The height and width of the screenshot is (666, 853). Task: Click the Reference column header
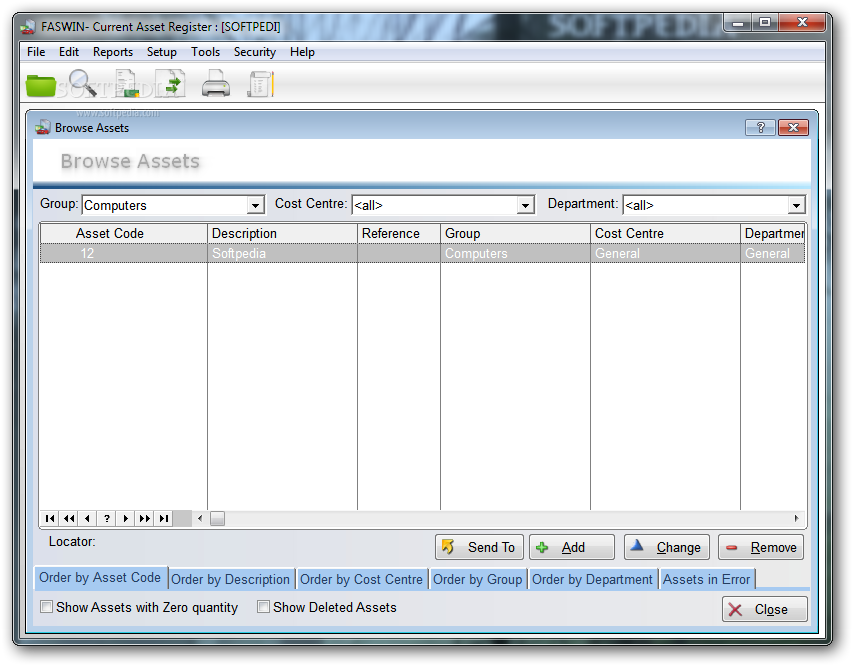[x=399, y=233]
